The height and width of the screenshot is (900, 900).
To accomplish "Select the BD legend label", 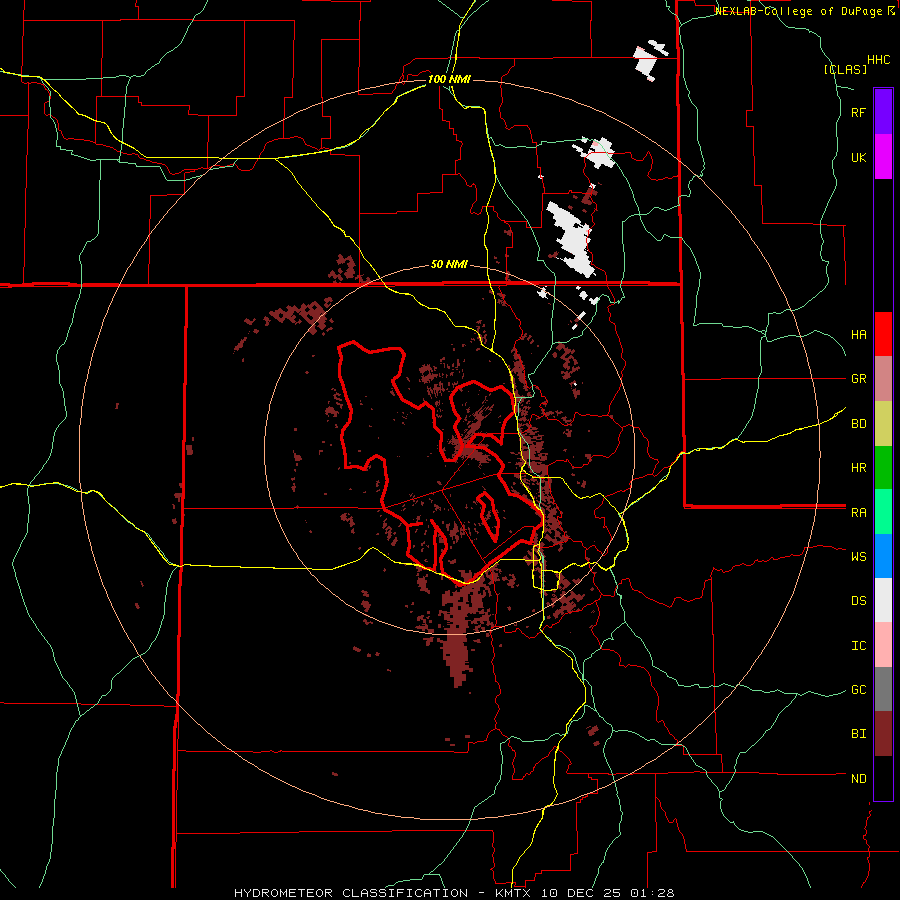I will coord(859,424).
